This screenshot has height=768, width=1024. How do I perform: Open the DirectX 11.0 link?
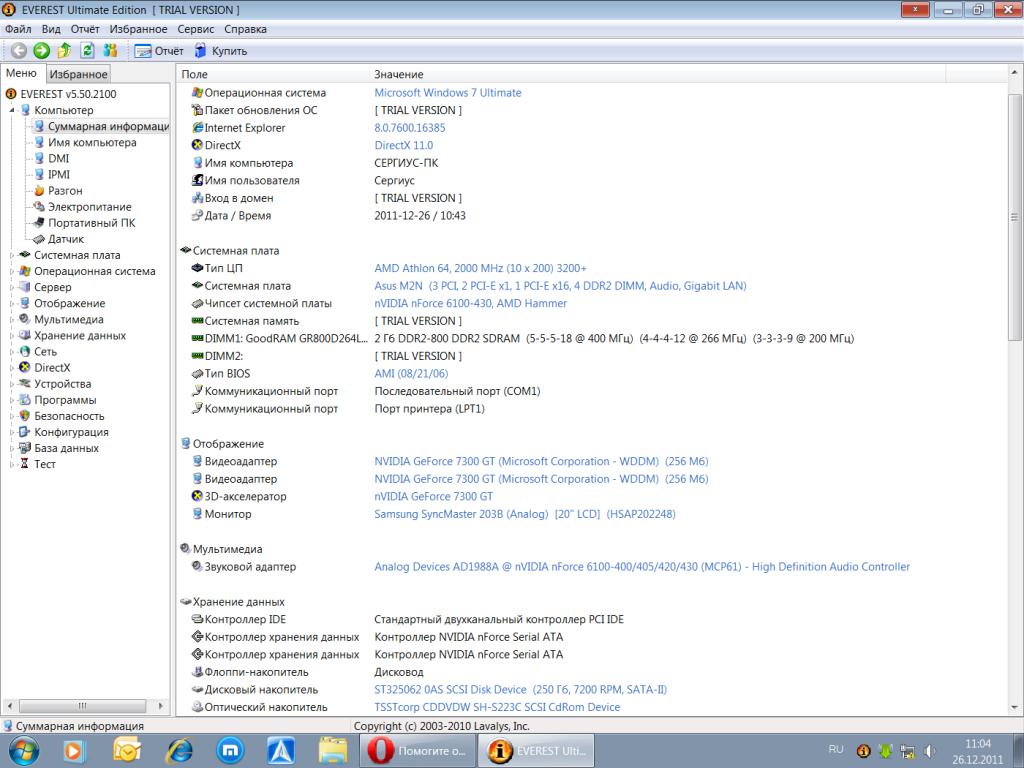point(404,146)
